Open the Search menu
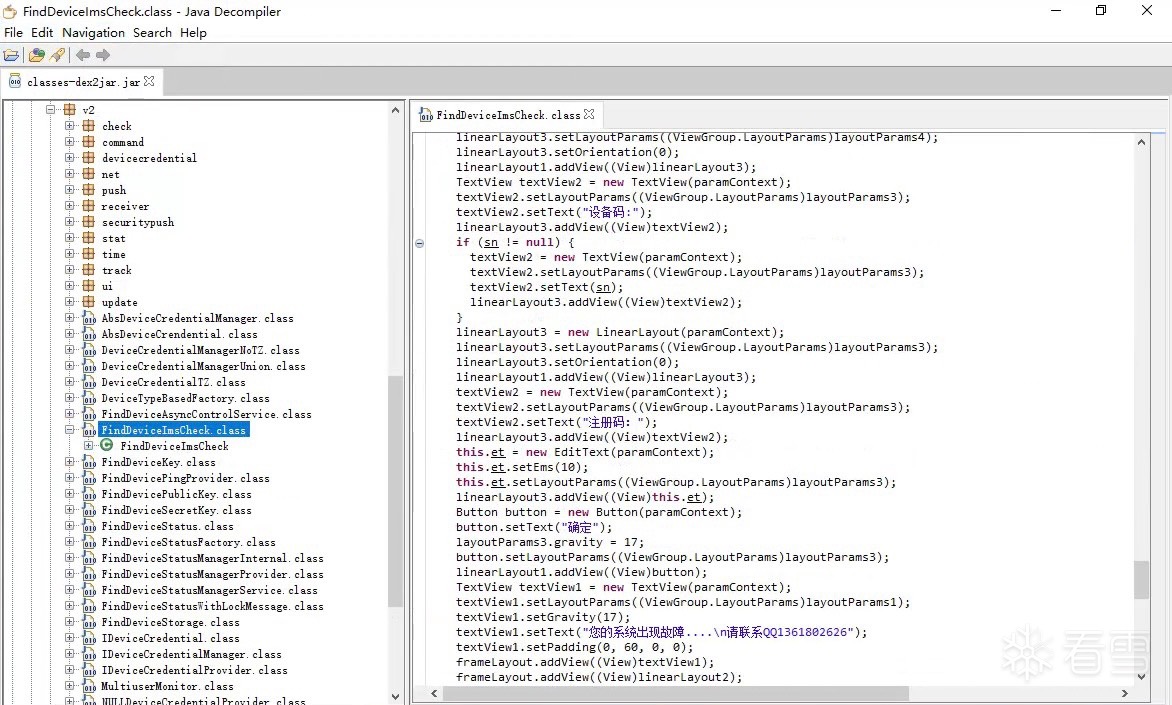Image resolution: width=1172 pixels, height=705 pixels. pos(152,33)
